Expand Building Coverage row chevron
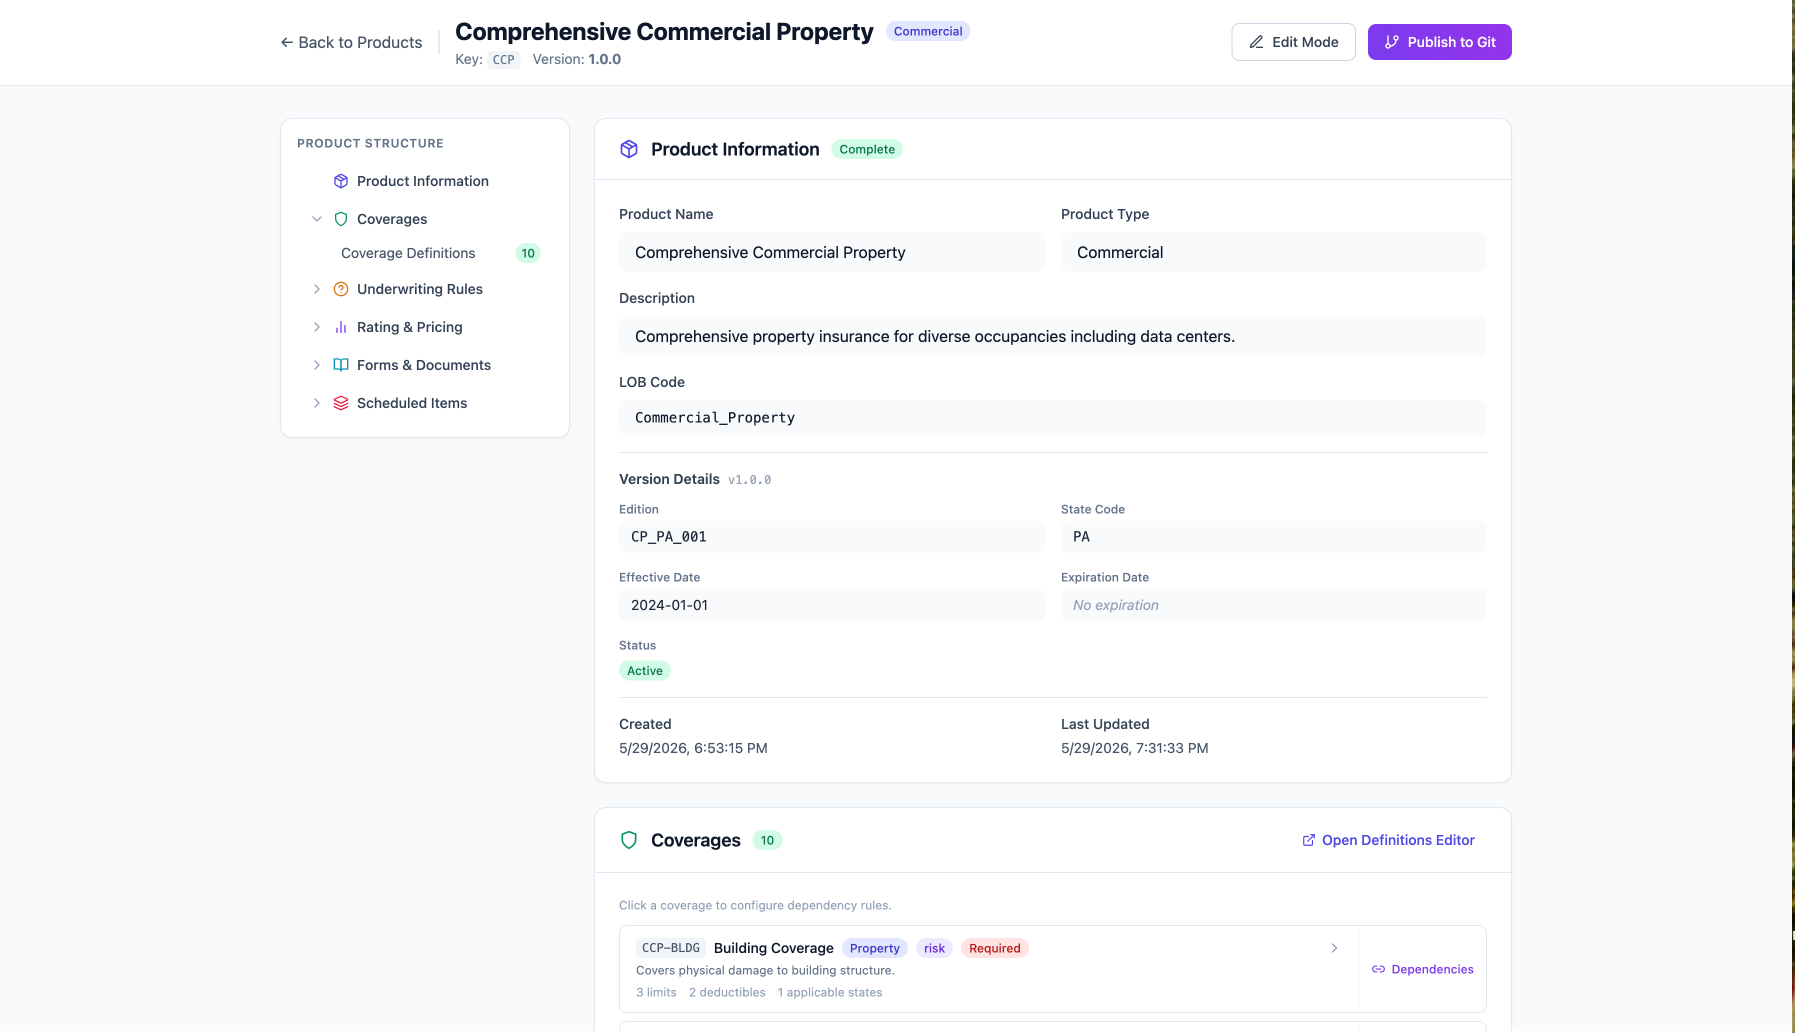The image size is (1795, 1033). click(x=1334, y=948)
